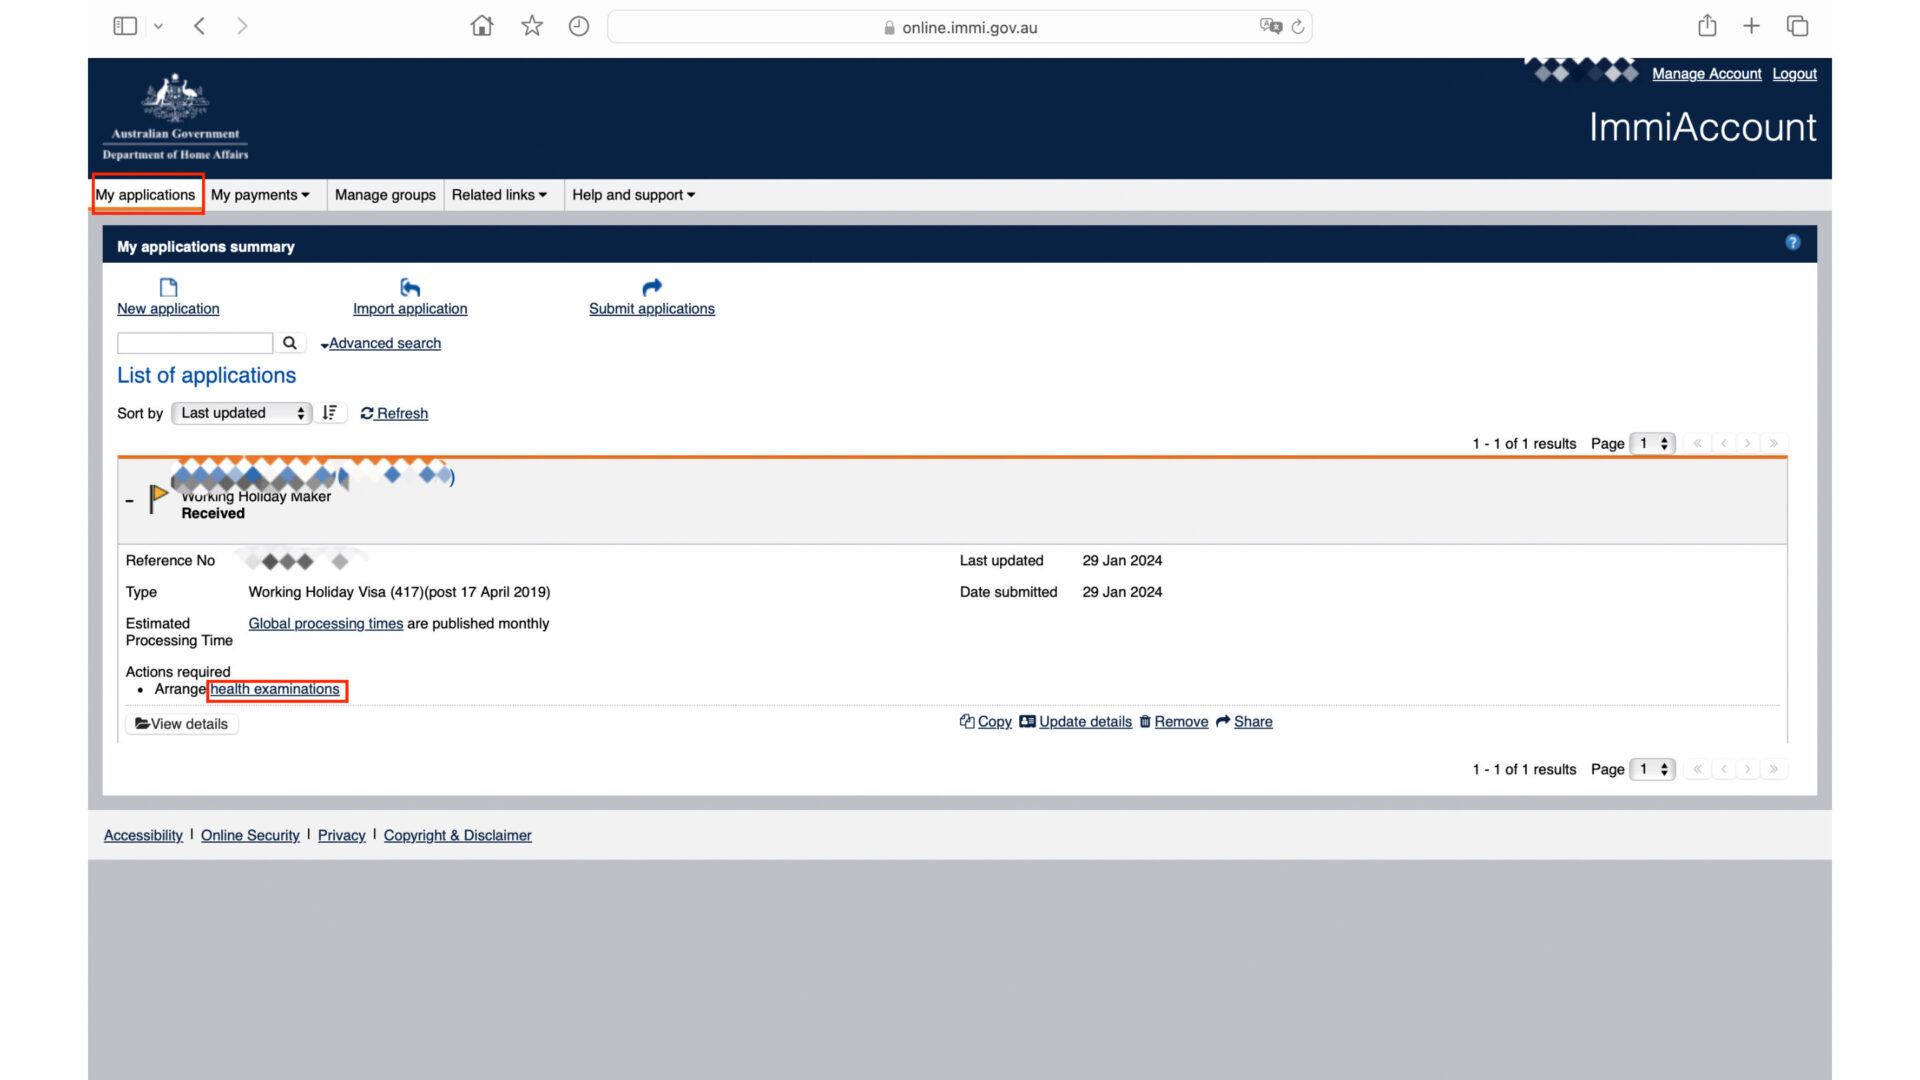Open the Sort by Last updated dropdown
The height and width of the screenshot is (1080, 1920).
coord(241,413)
